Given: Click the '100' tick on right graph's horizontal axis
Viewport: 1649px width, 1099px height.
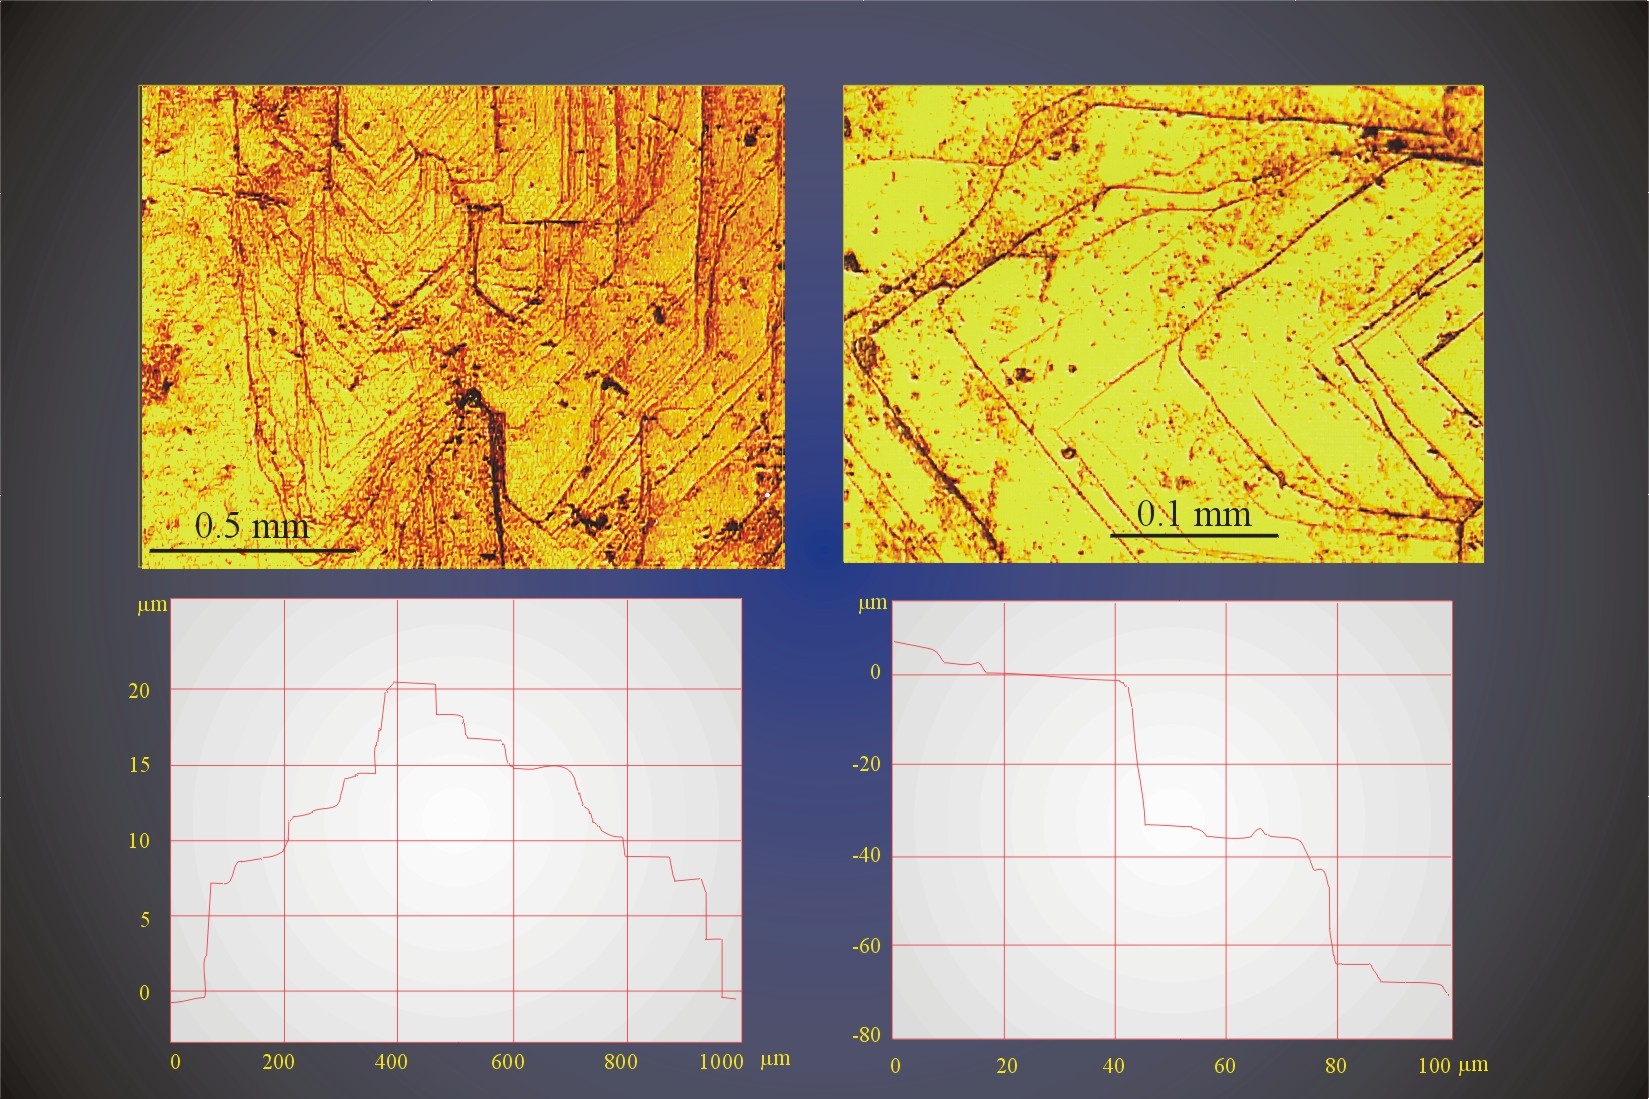Looking at the screenshot, I should 1434,1066.
